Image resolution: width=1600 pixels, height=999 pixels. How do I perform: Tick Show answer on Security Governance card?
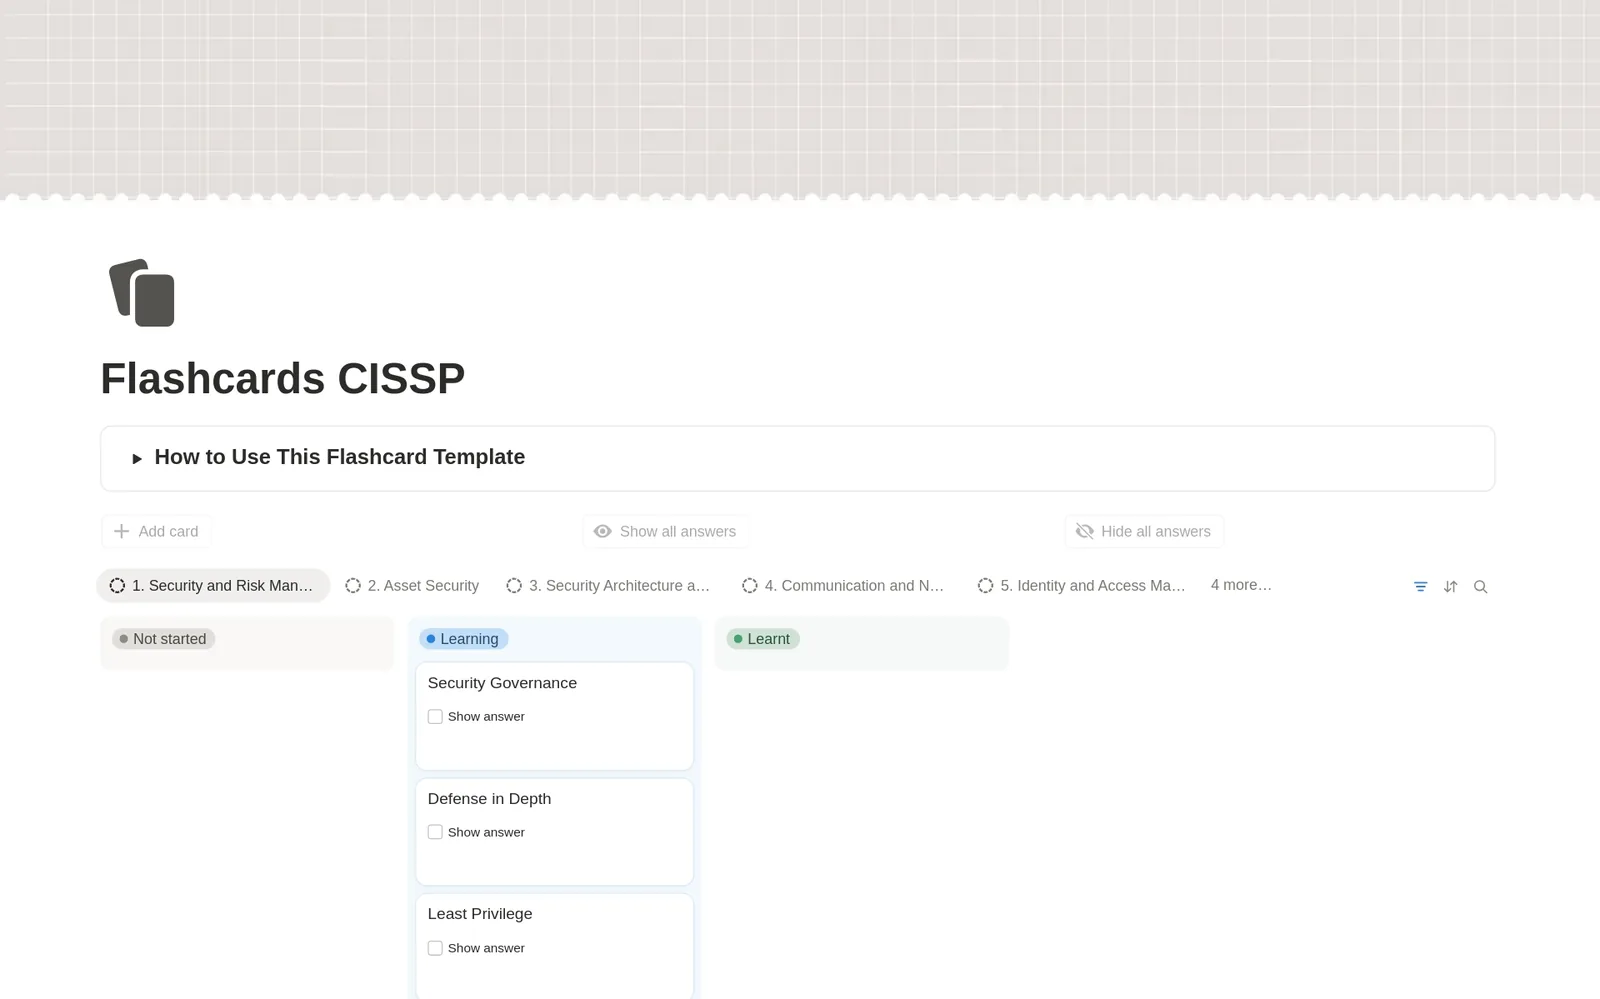tap(435, 717)
